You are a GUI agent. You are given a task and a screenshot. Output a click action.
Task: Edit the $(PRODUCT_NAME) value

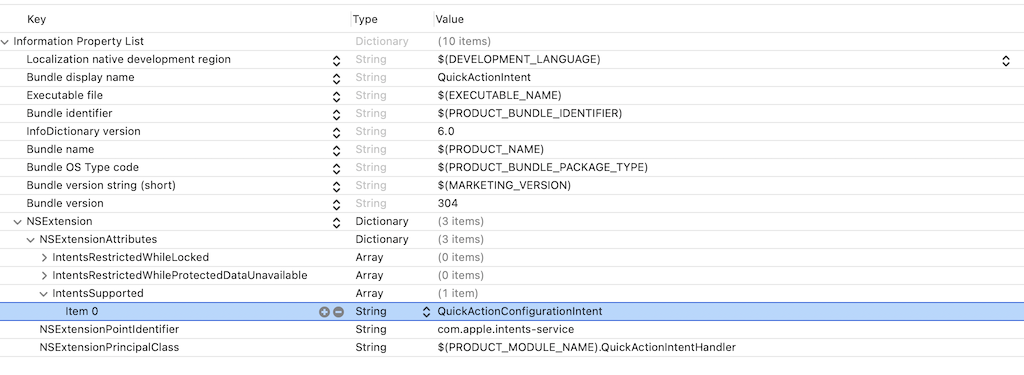tap(490, 149)
